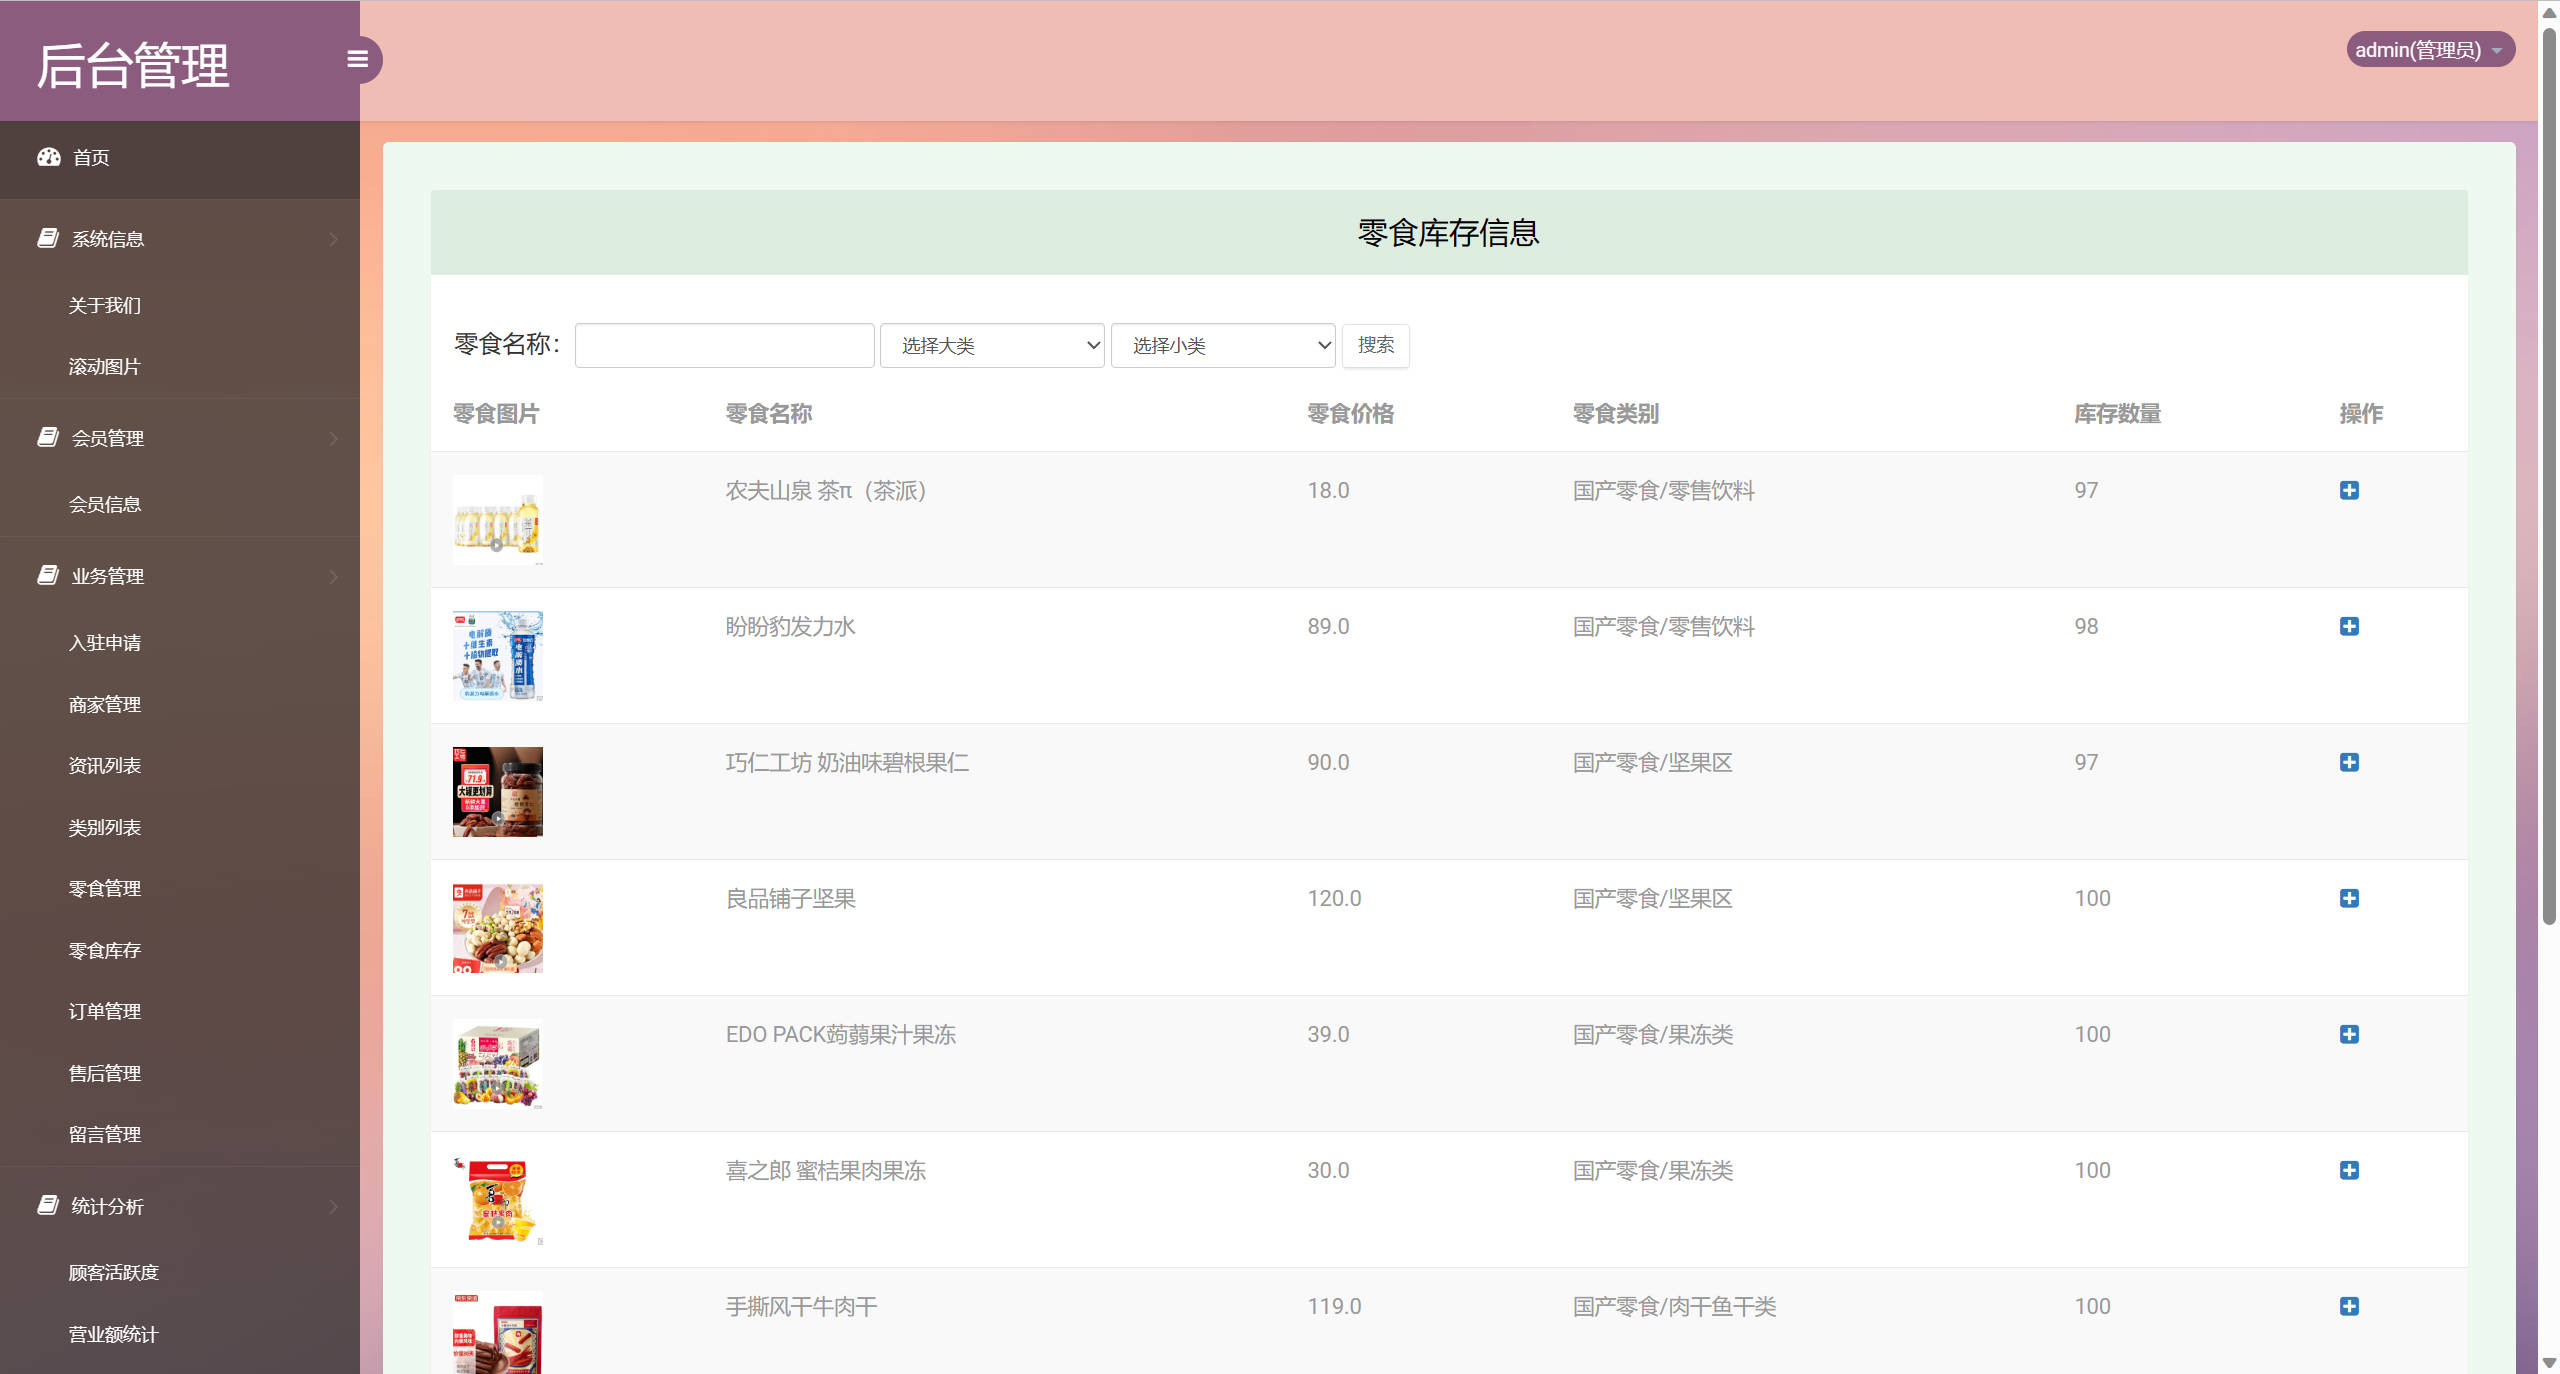
Task: Open the admin(管理员) user dropdown
Action: tap(2429, 50)
